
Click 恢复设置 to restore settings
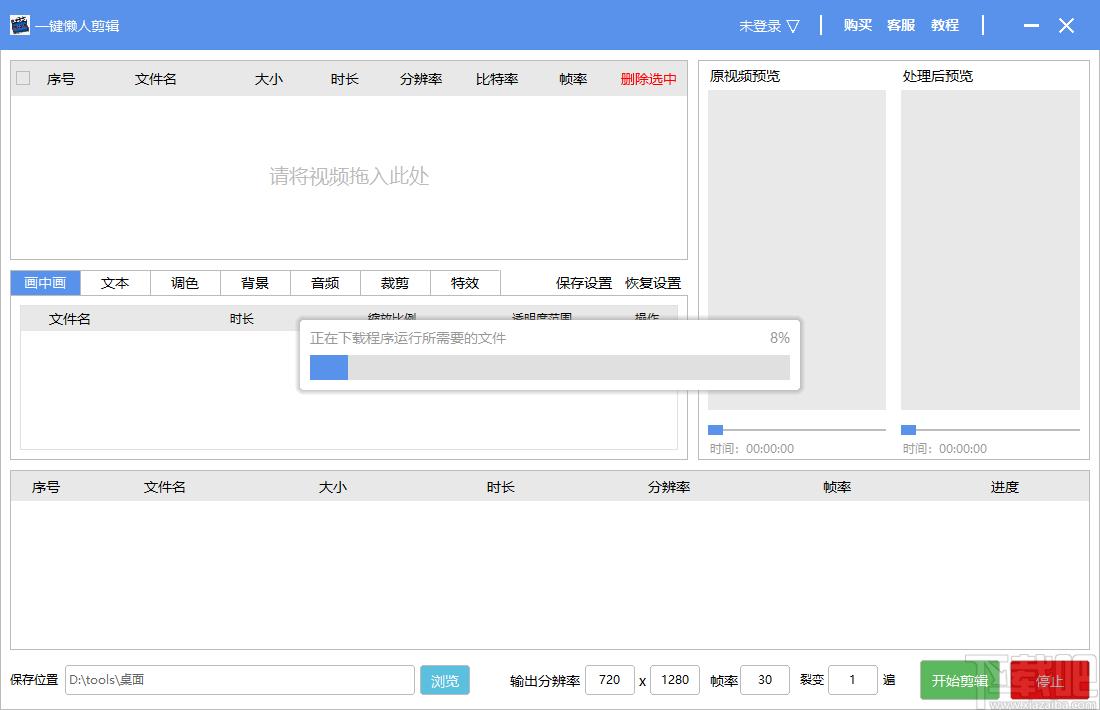pos(653,283)
